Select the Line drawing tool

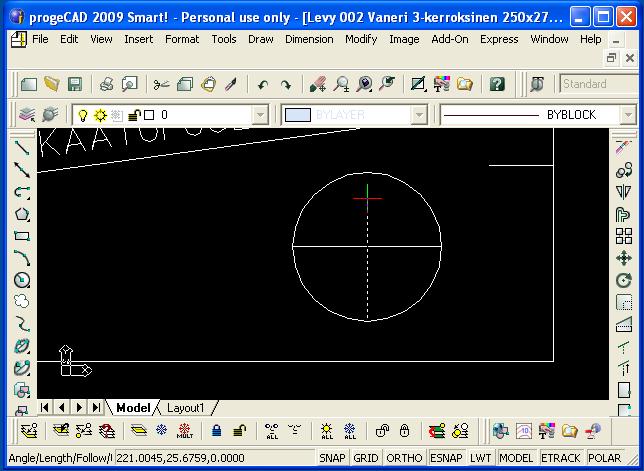(21, 148)
